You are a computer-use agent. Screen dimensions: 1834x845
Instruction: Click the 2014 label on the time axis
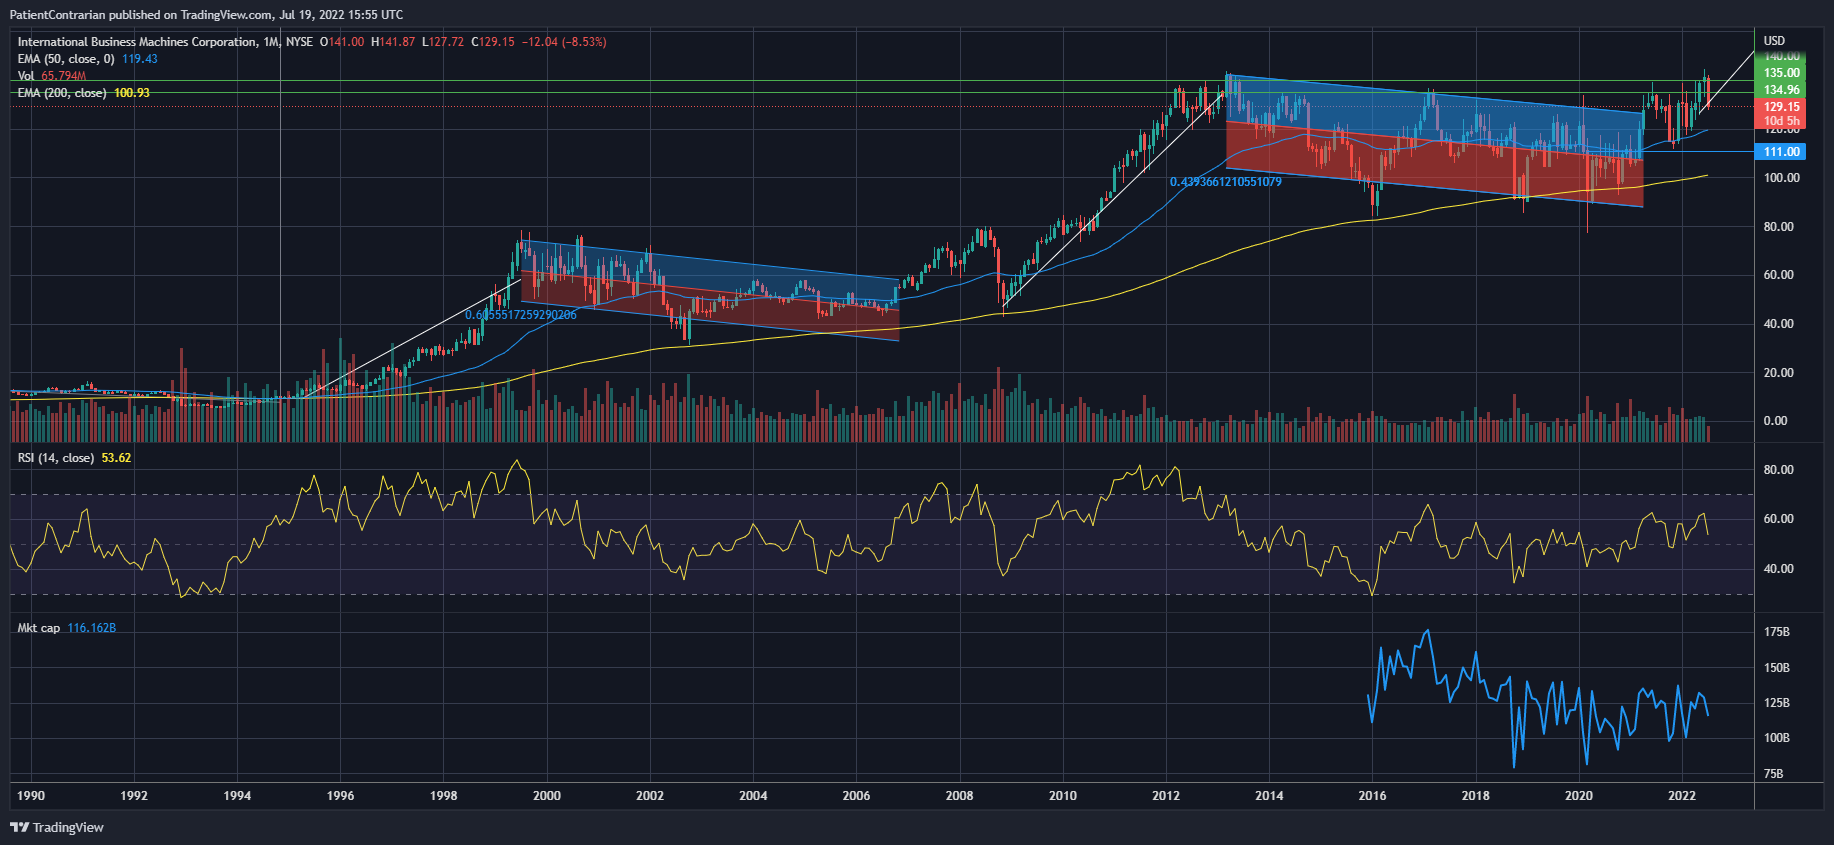click(1269, 796)
